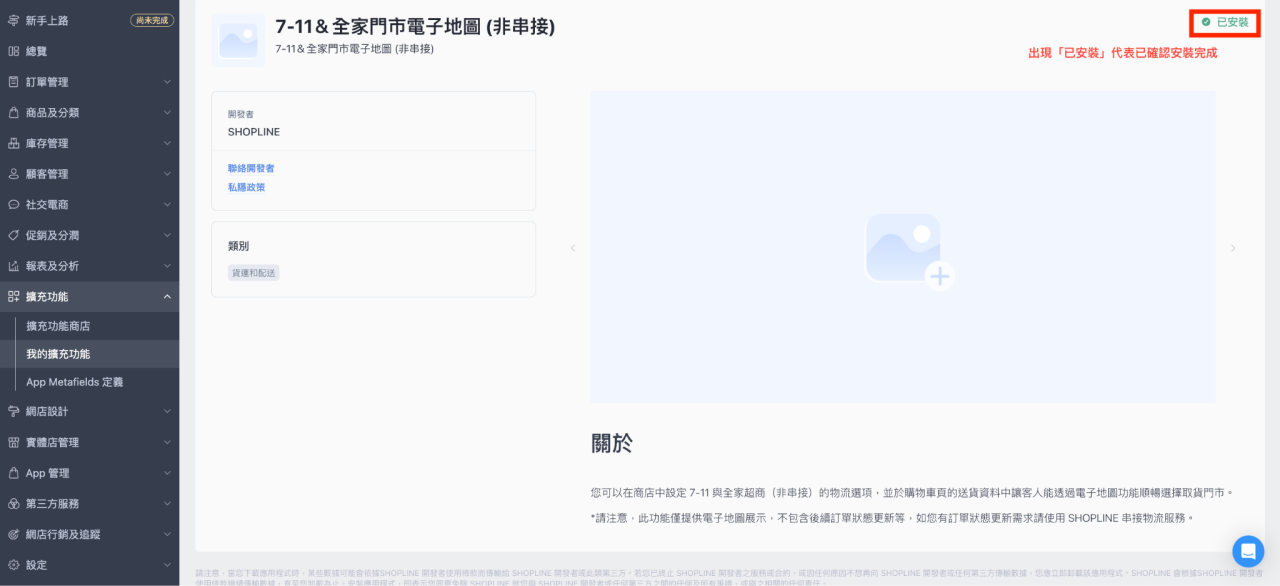Expand the 庫存管理 menu chevron
The width and height of the screenshot is (1280, 586).
(167, 143)
